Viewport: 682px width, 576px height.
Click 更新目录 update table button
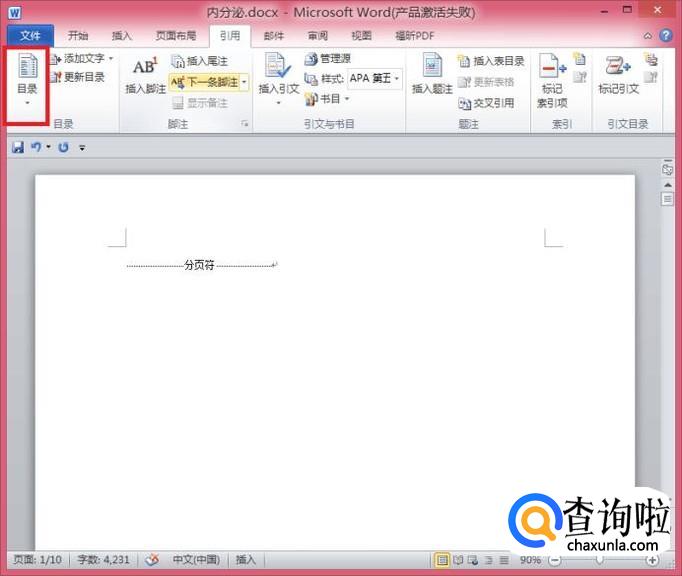78,77
